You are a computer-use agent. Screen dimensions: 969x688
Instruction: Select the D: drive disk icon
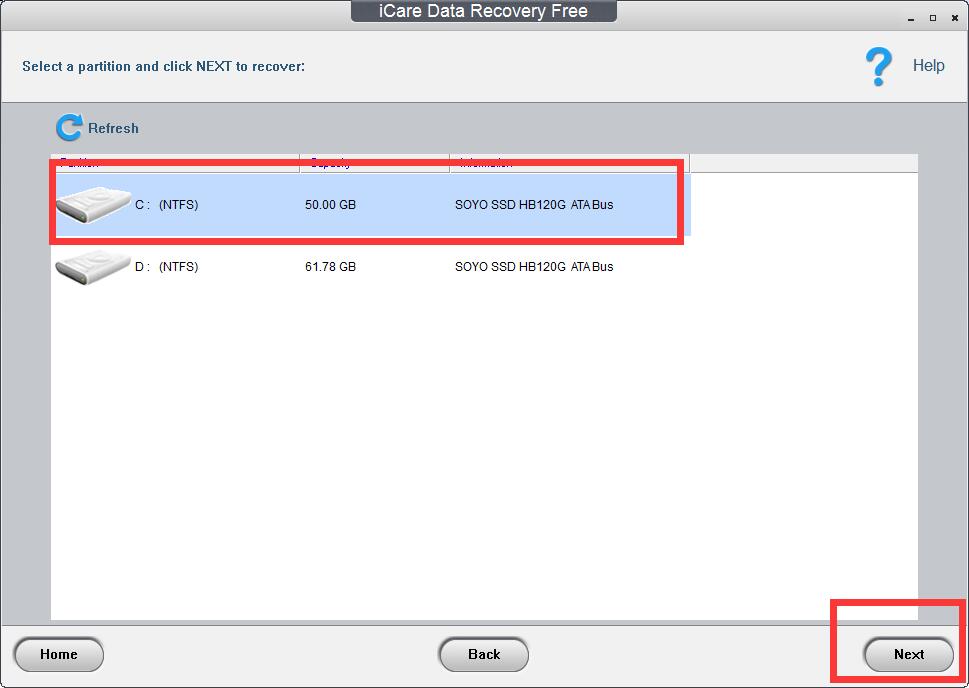[93, 266]
